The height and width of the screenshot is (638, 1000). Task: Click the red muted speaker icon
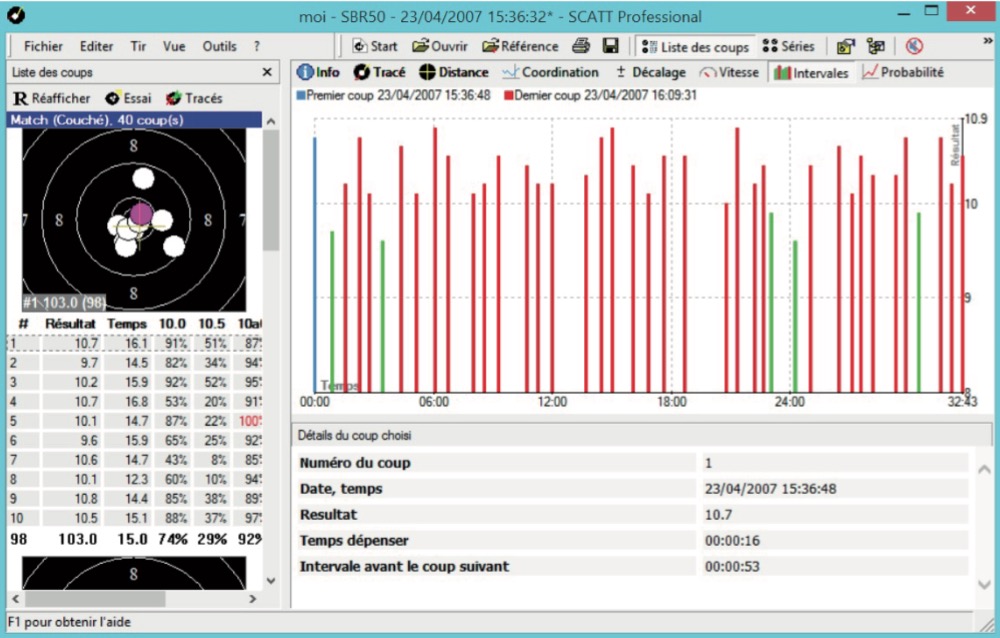(x=914, y=47)
